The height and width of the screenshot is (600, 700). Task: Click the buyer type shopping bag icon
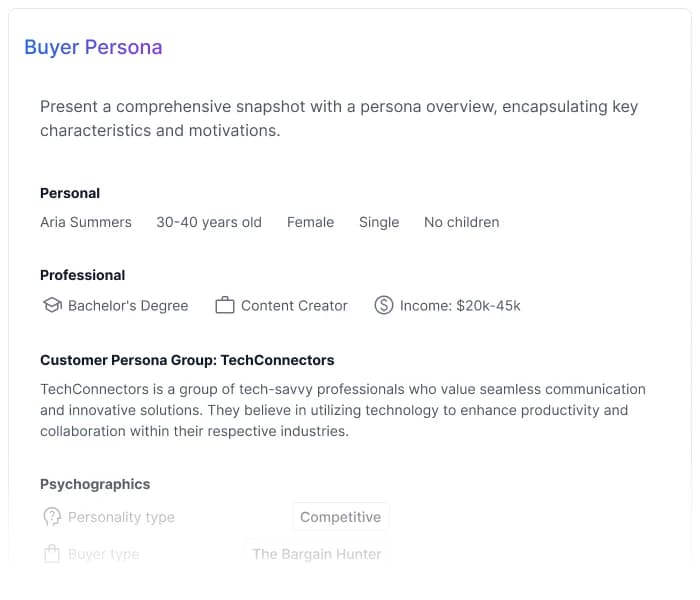[x=52, y=554]
